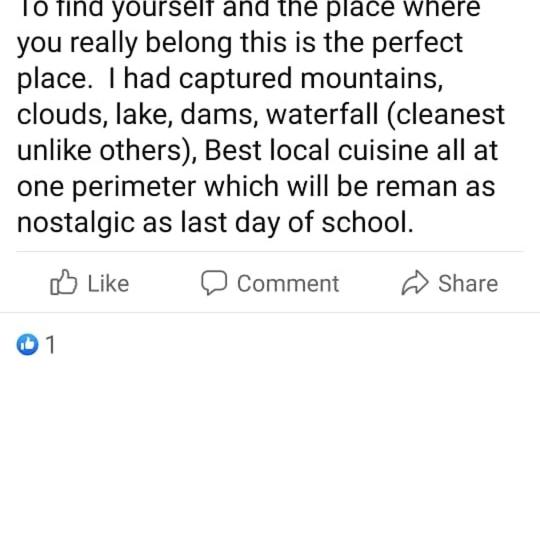Click the word "perimeter" in the post
The width and height of the screenshot is (540, 540).
tap(134, 187)
